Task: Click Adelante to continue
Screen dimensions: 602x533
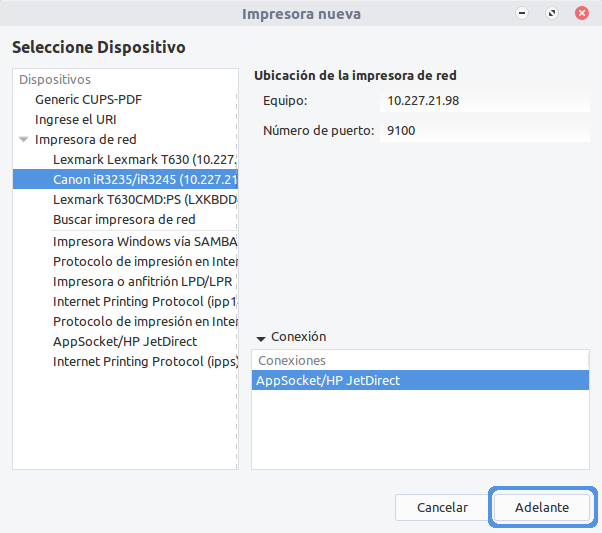Action: (x=542, y=507)
